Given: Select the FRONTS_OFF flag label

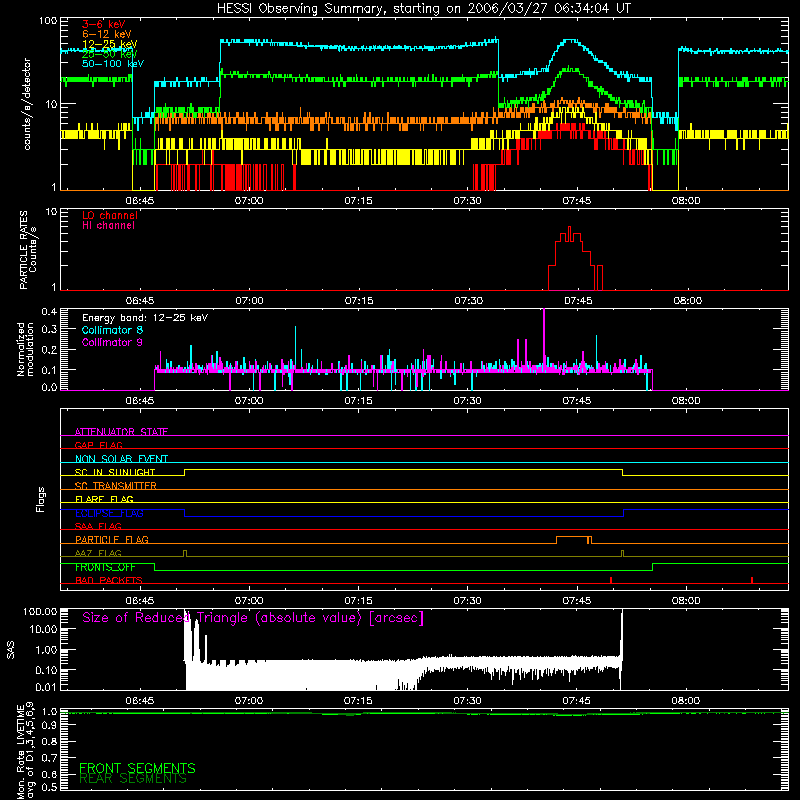Looking at the screenshot, I should [105, 567].
